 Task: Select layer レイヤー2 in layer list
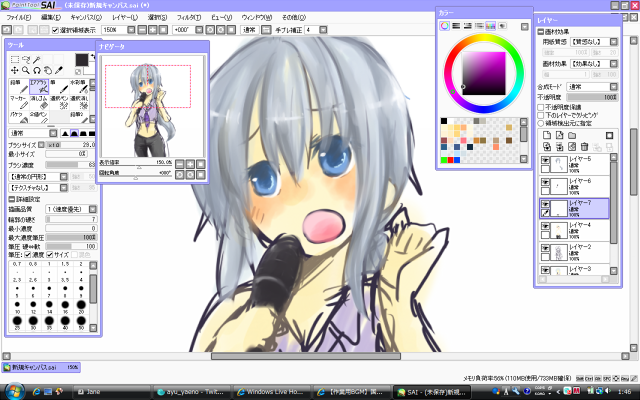tap(574, 252)
